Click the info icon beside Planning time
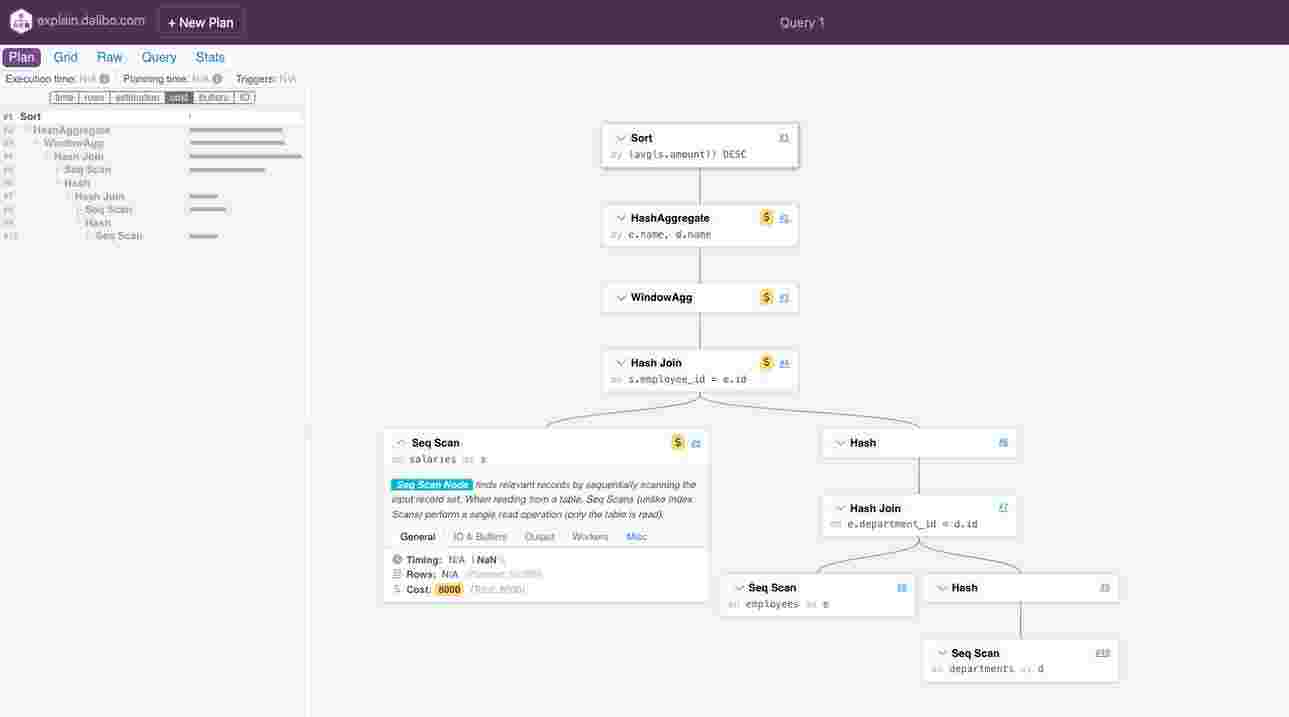This screenshot has width=1289, height=717. (217, 79)
